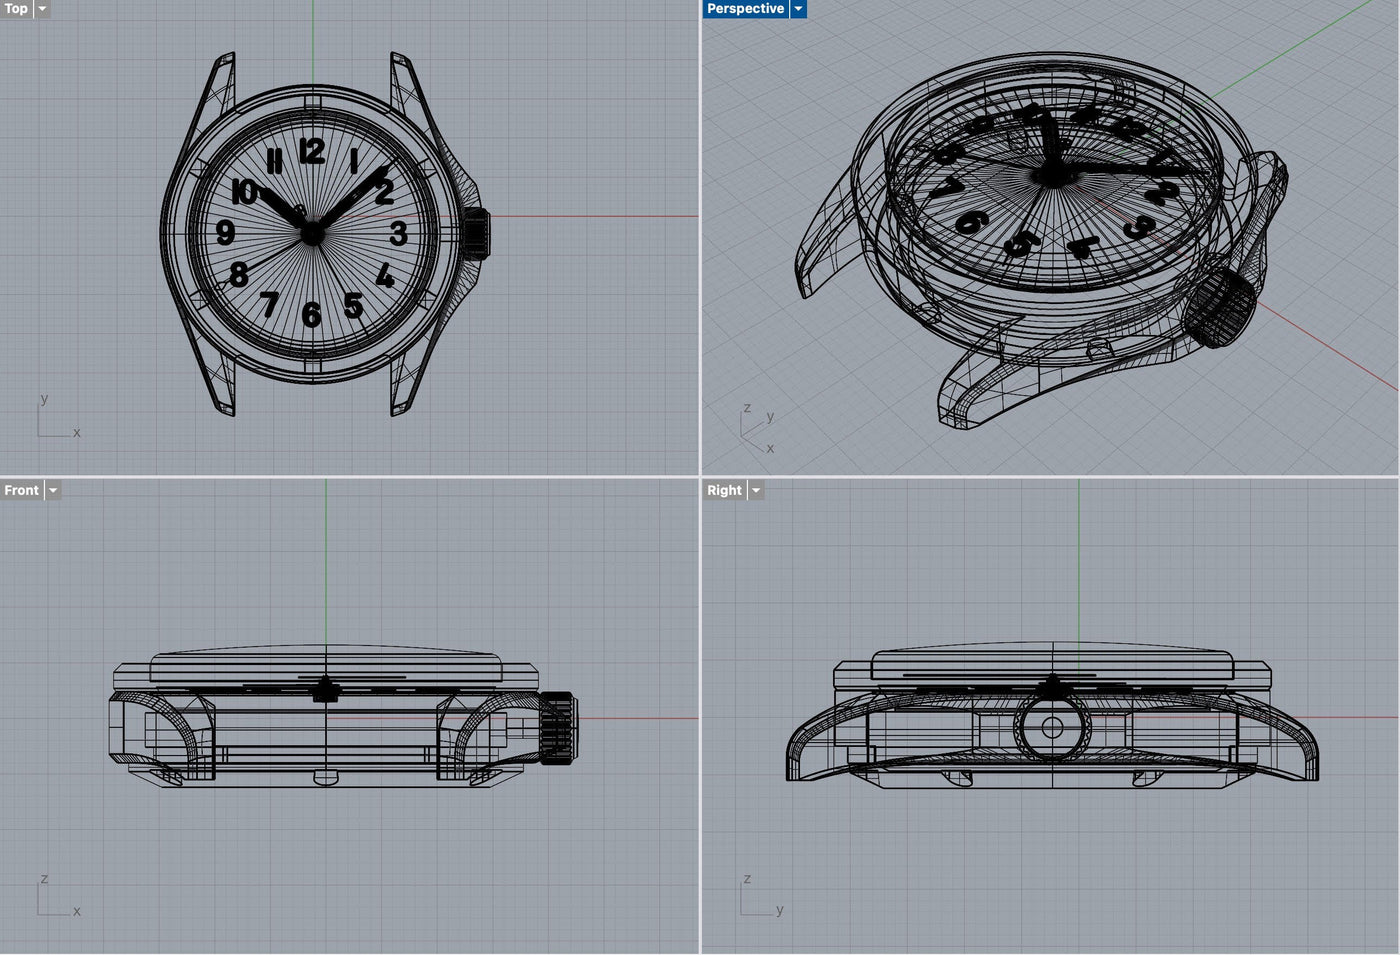Screen dimensions: 1400x955
Task: Open the Perspective viewport dropdown arrow
Action: point(798,9)
